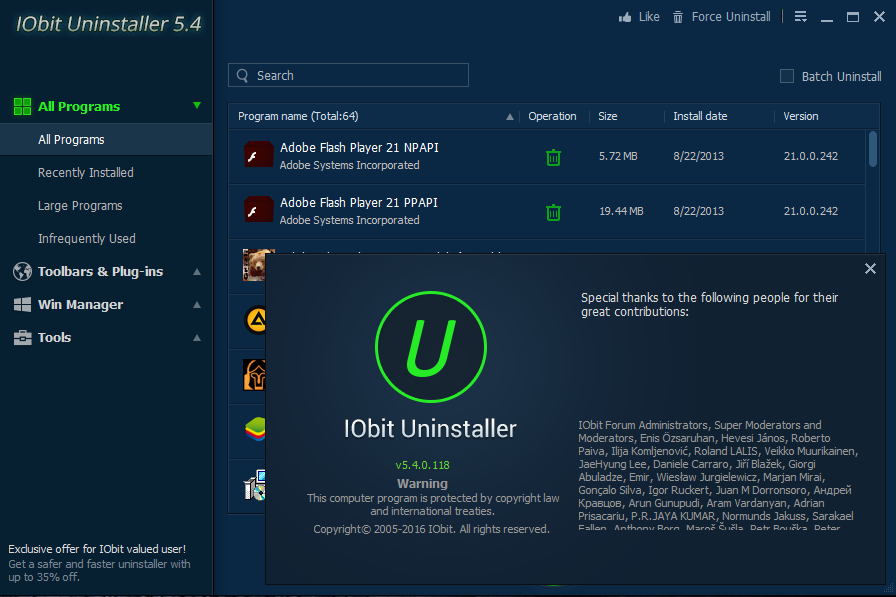This screenshot has height=597, width=896.
Task: Click the program list vertical scrollbar thumb
Action: pos(873,149)
